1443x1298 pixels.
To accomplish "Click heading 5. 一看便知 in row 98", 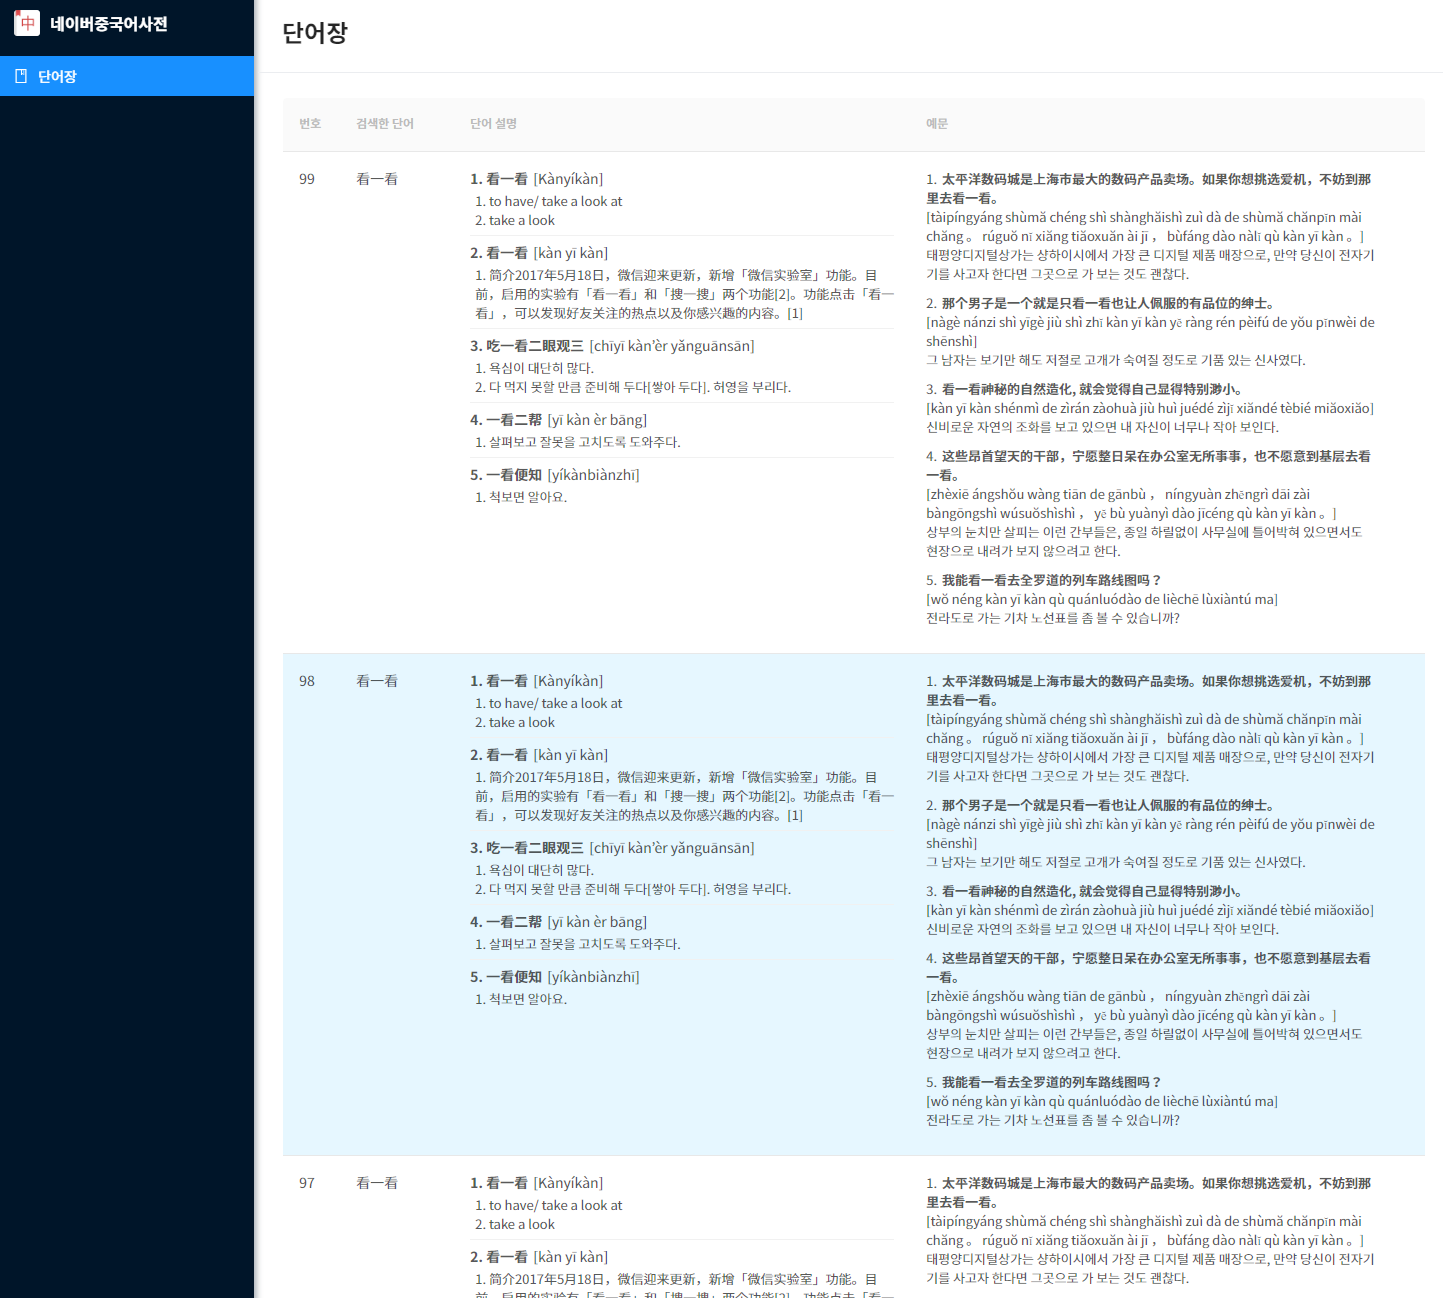I will [555, 977].
